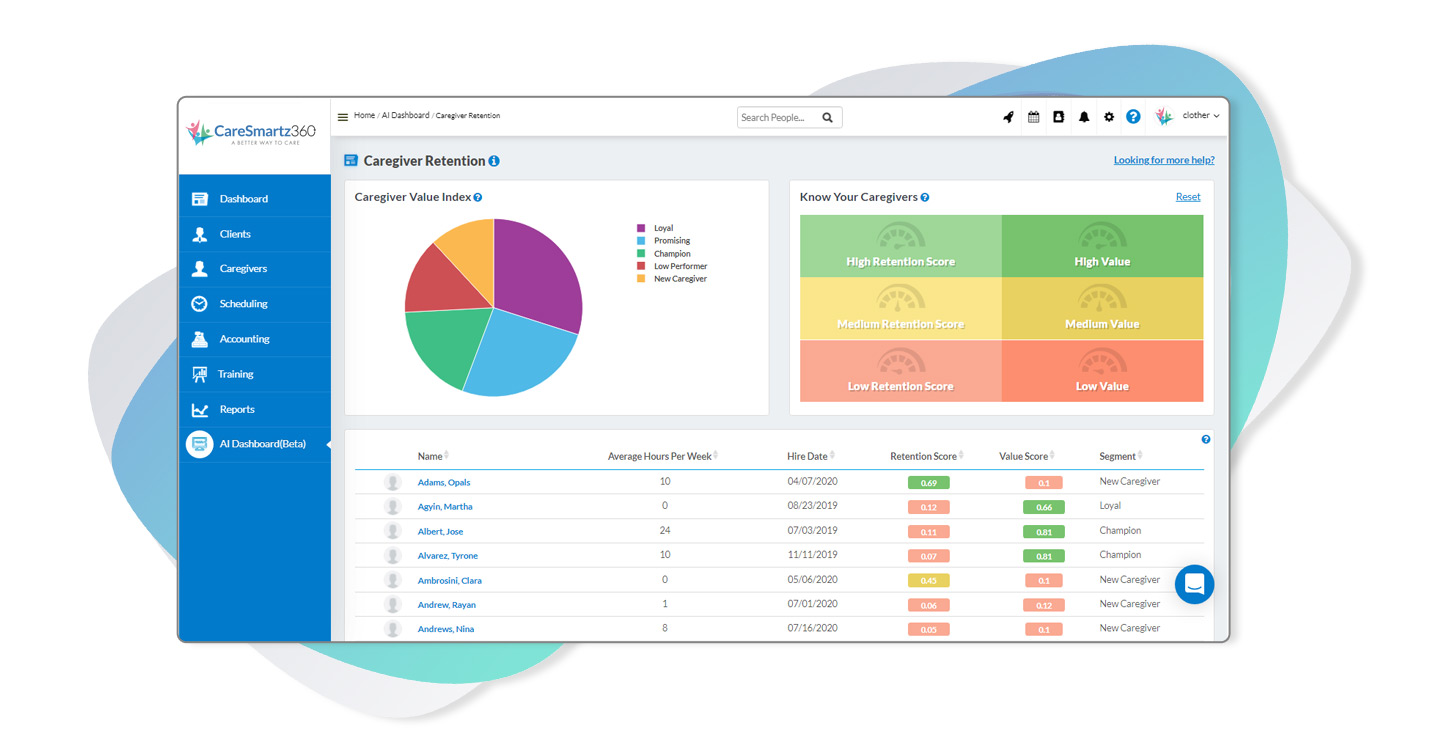Viewport: 1439px width, 754px height.
Task: Open the clother user dropdown
Action: pos(1199,116)
